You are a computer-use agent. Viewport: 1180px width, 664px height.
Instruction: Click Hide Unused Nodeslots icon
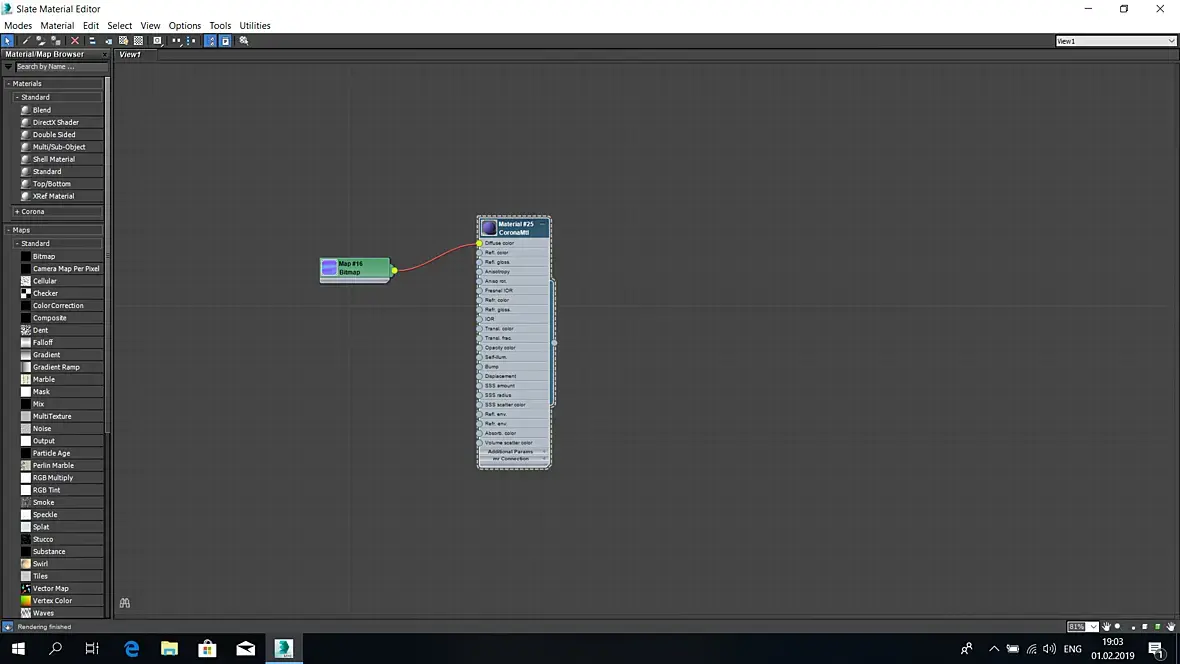tap(108, 41)
